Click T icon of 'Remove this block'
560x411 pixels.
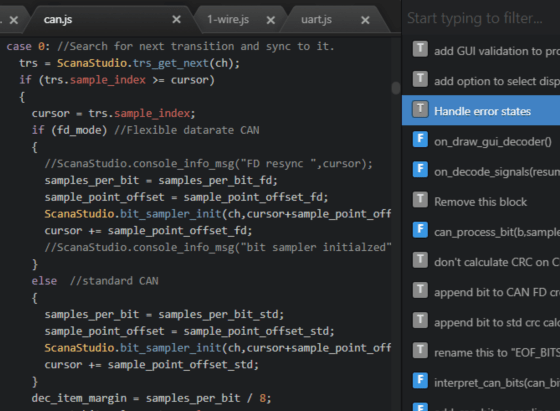pyautogui.click(x=420, y=200)
